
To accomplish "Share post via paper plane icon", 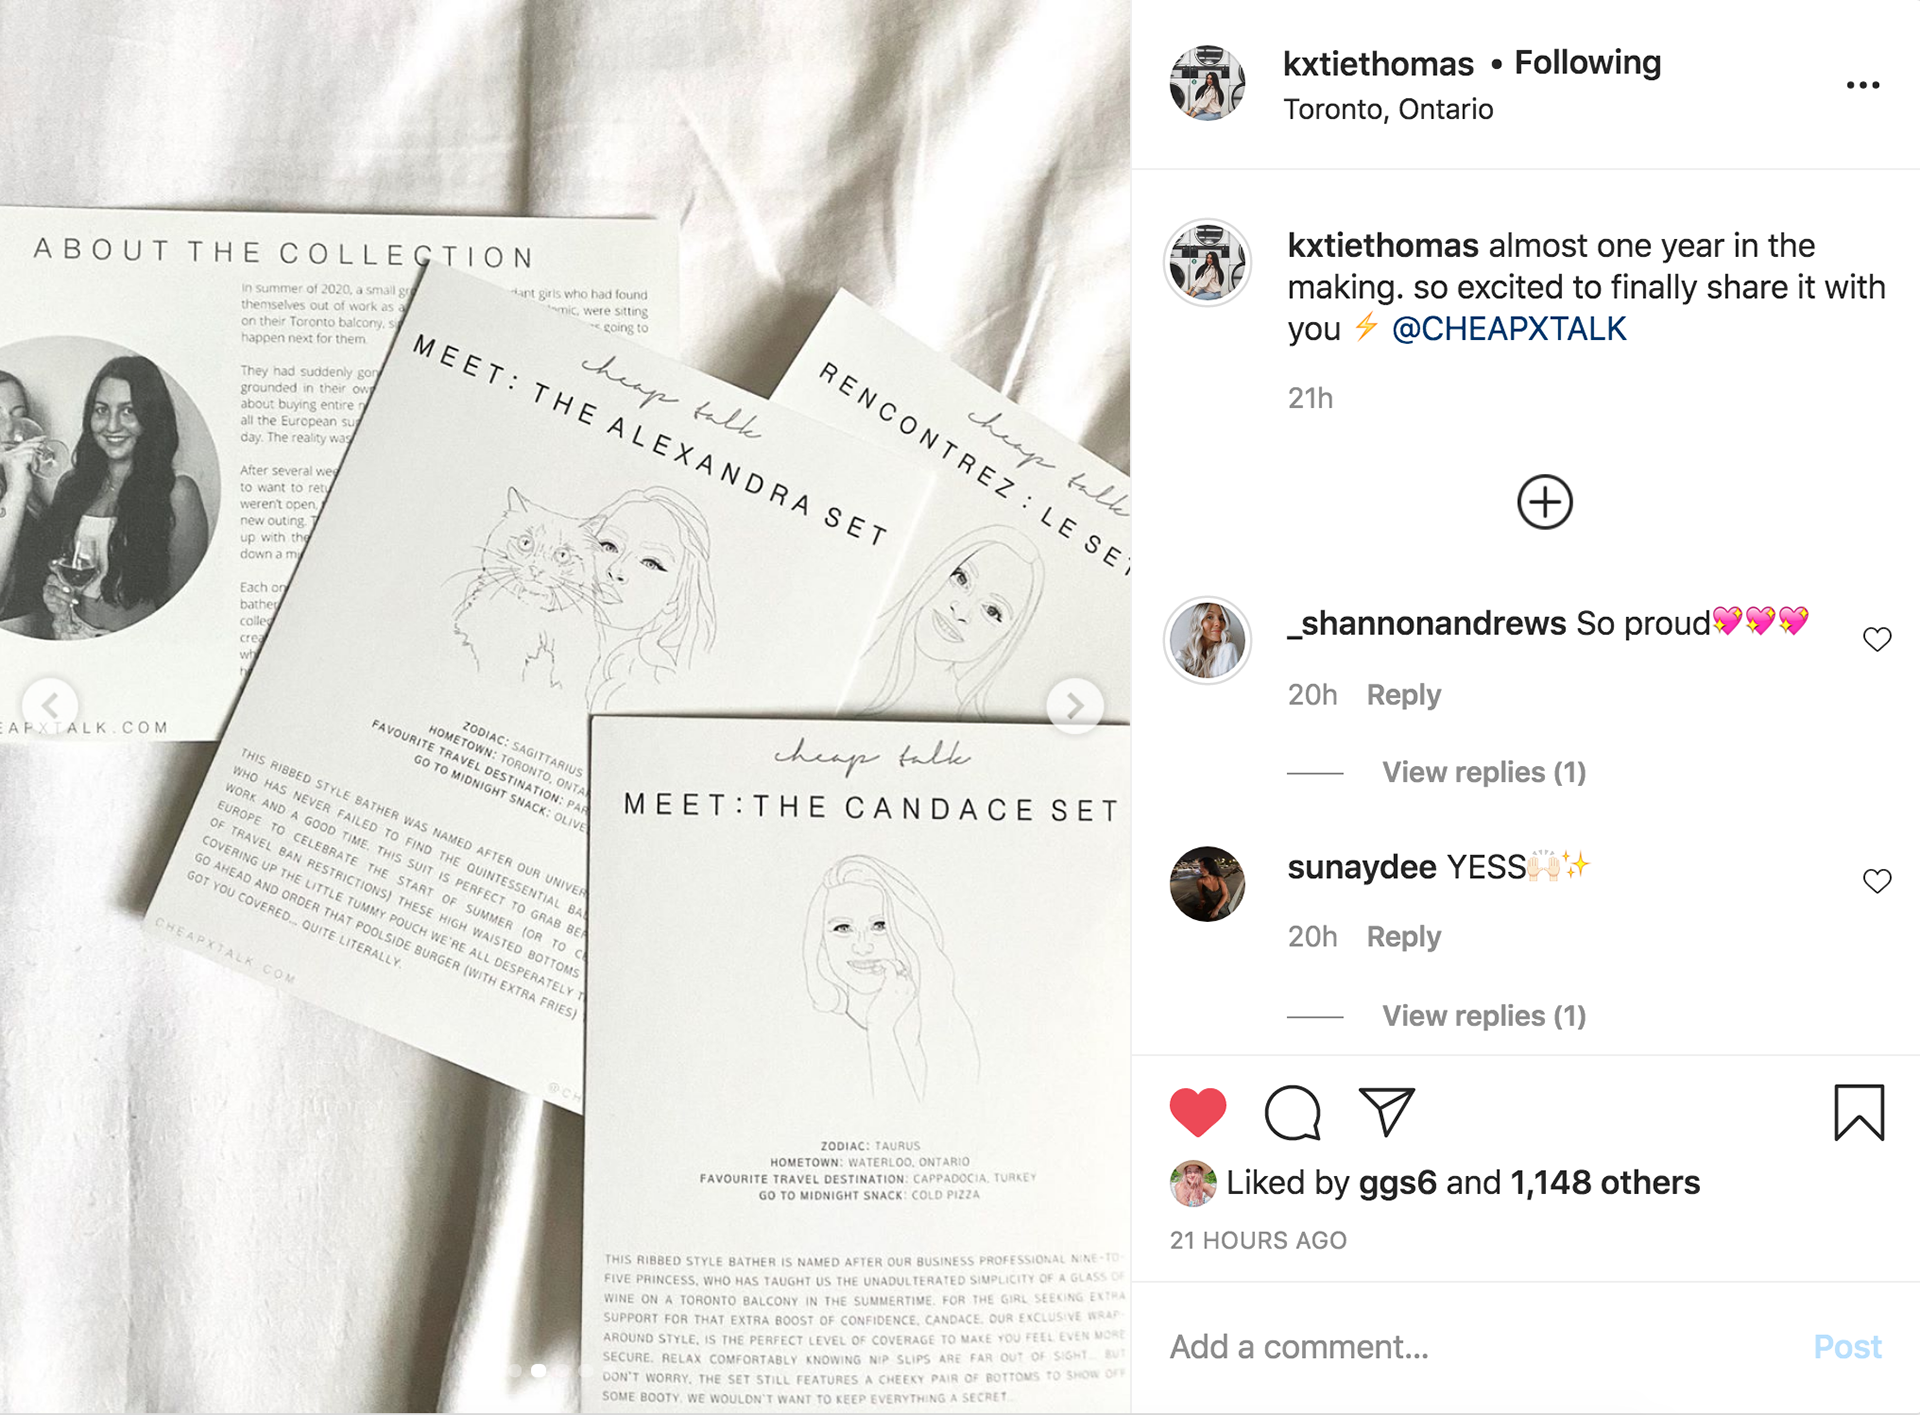I will [x=1386, y=1111].
